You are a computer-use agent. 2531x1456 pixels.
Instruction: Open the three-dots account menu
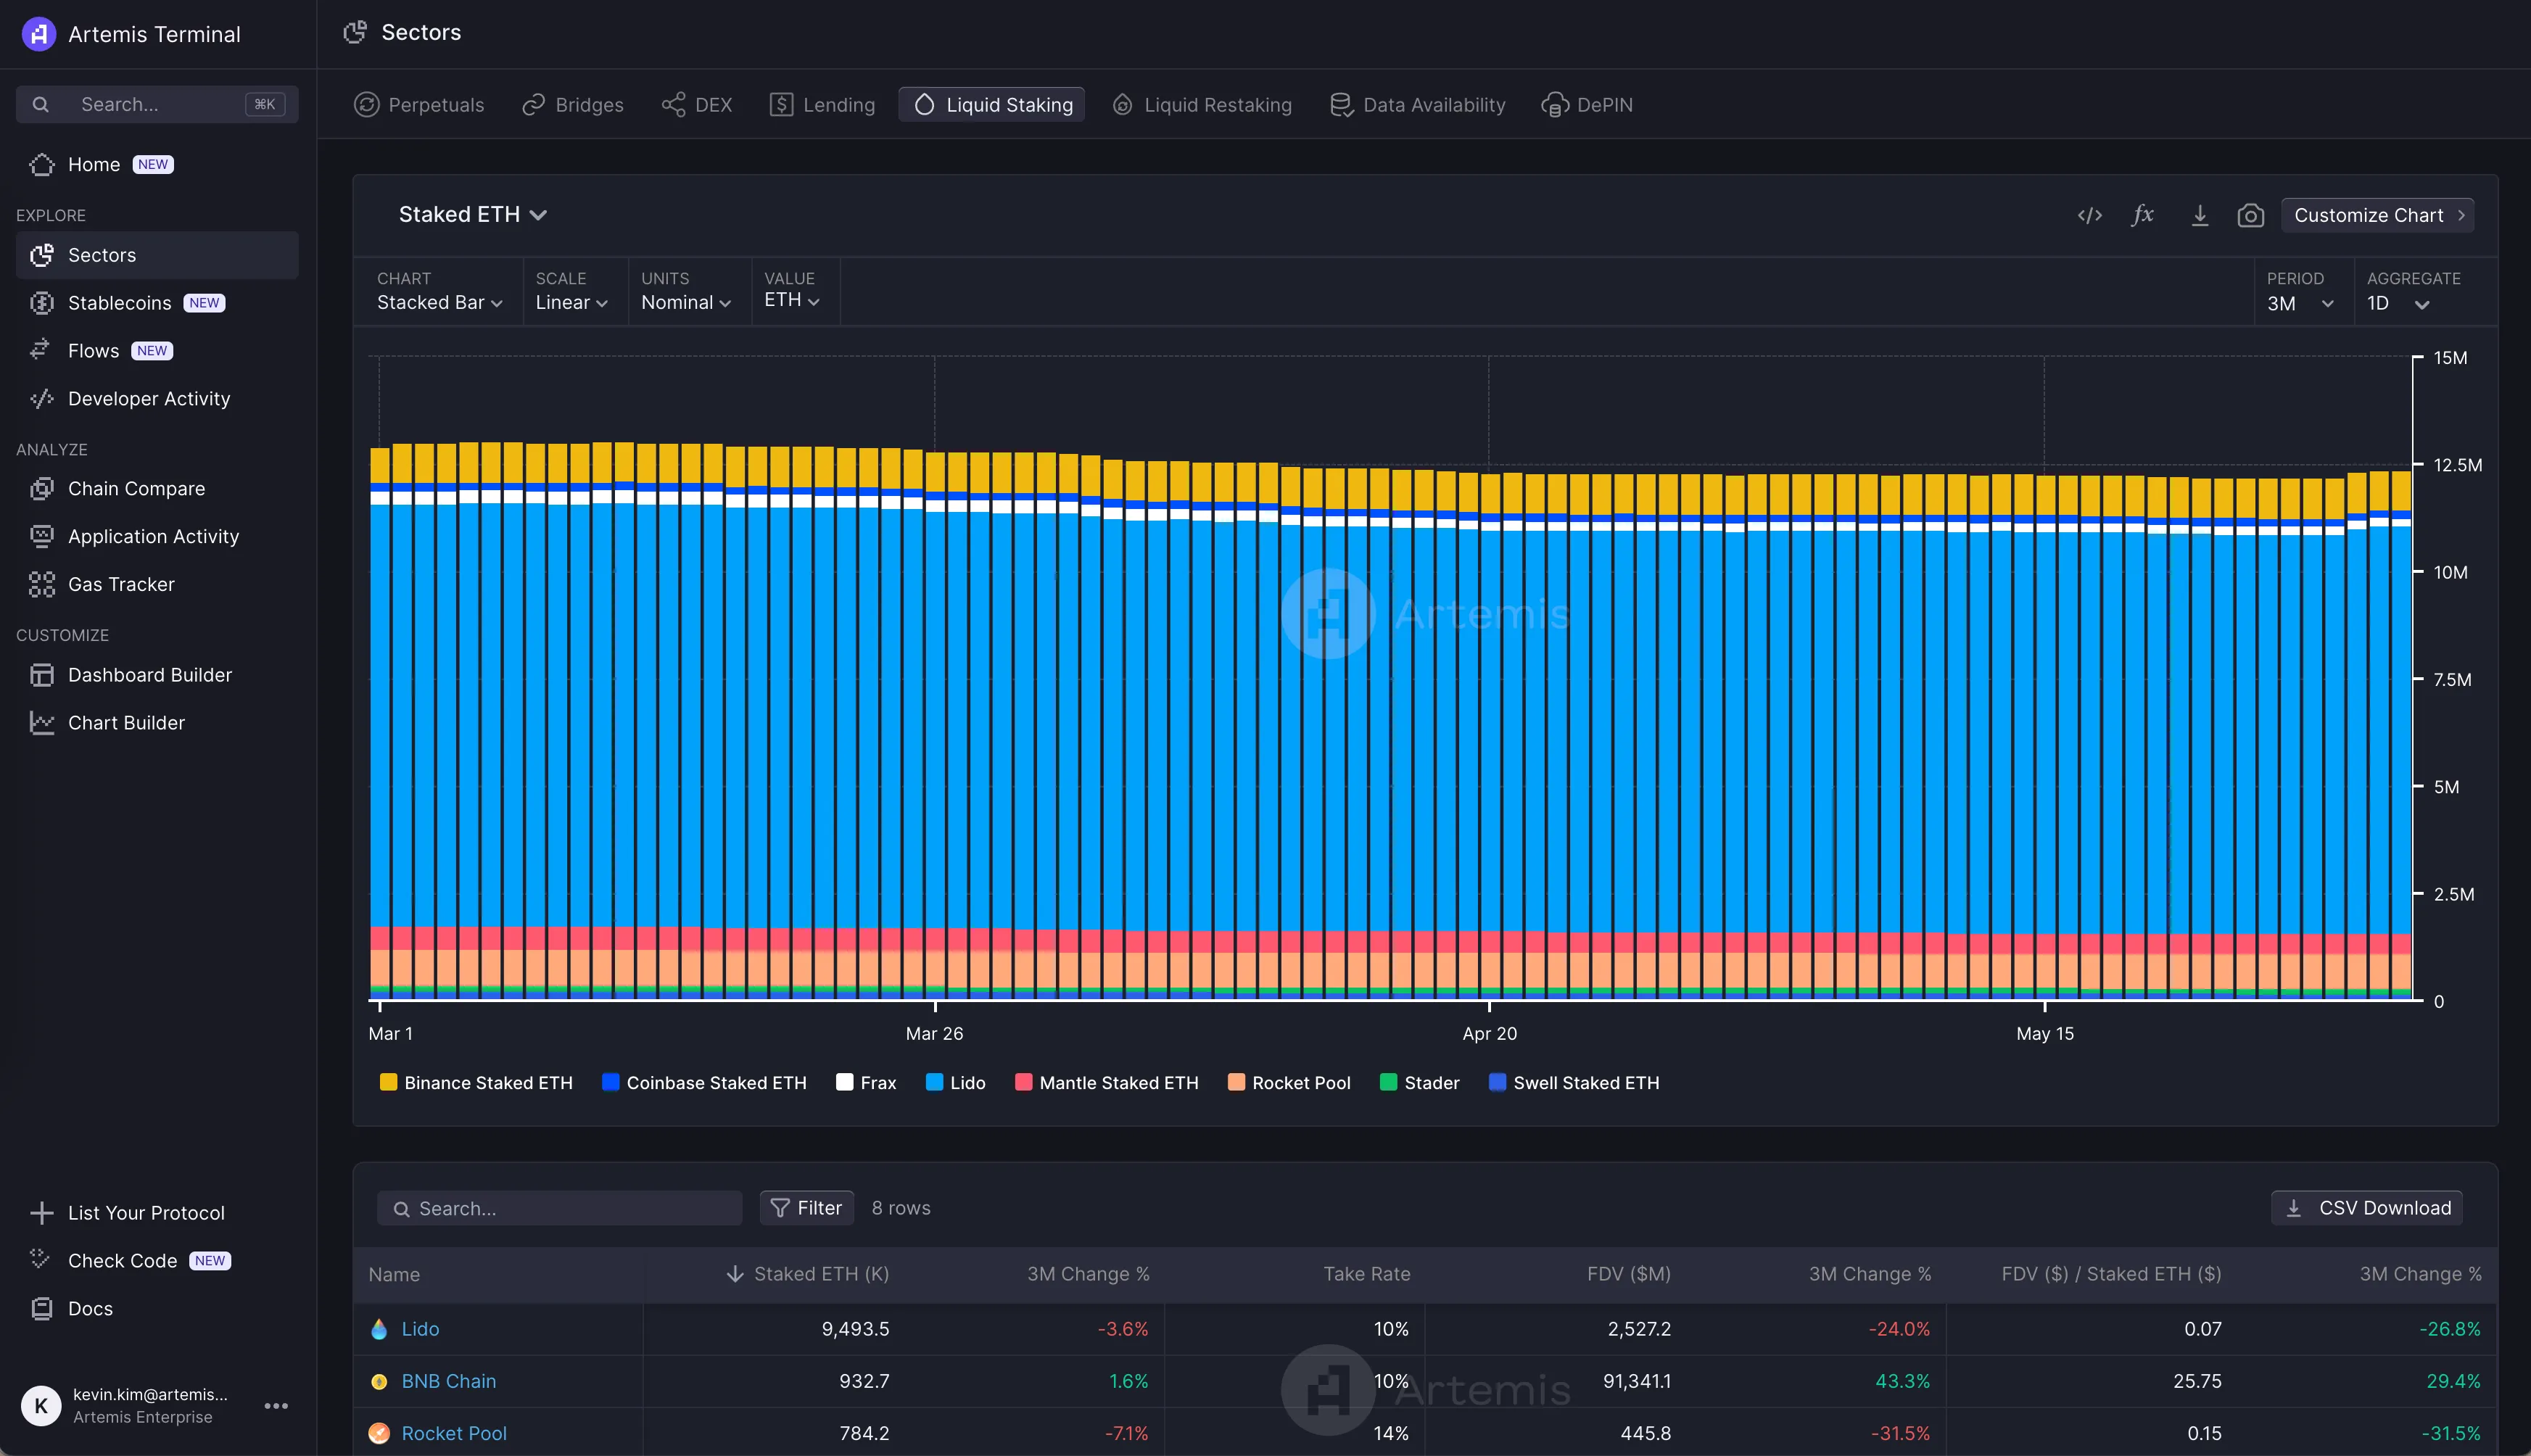point(276,1406)
